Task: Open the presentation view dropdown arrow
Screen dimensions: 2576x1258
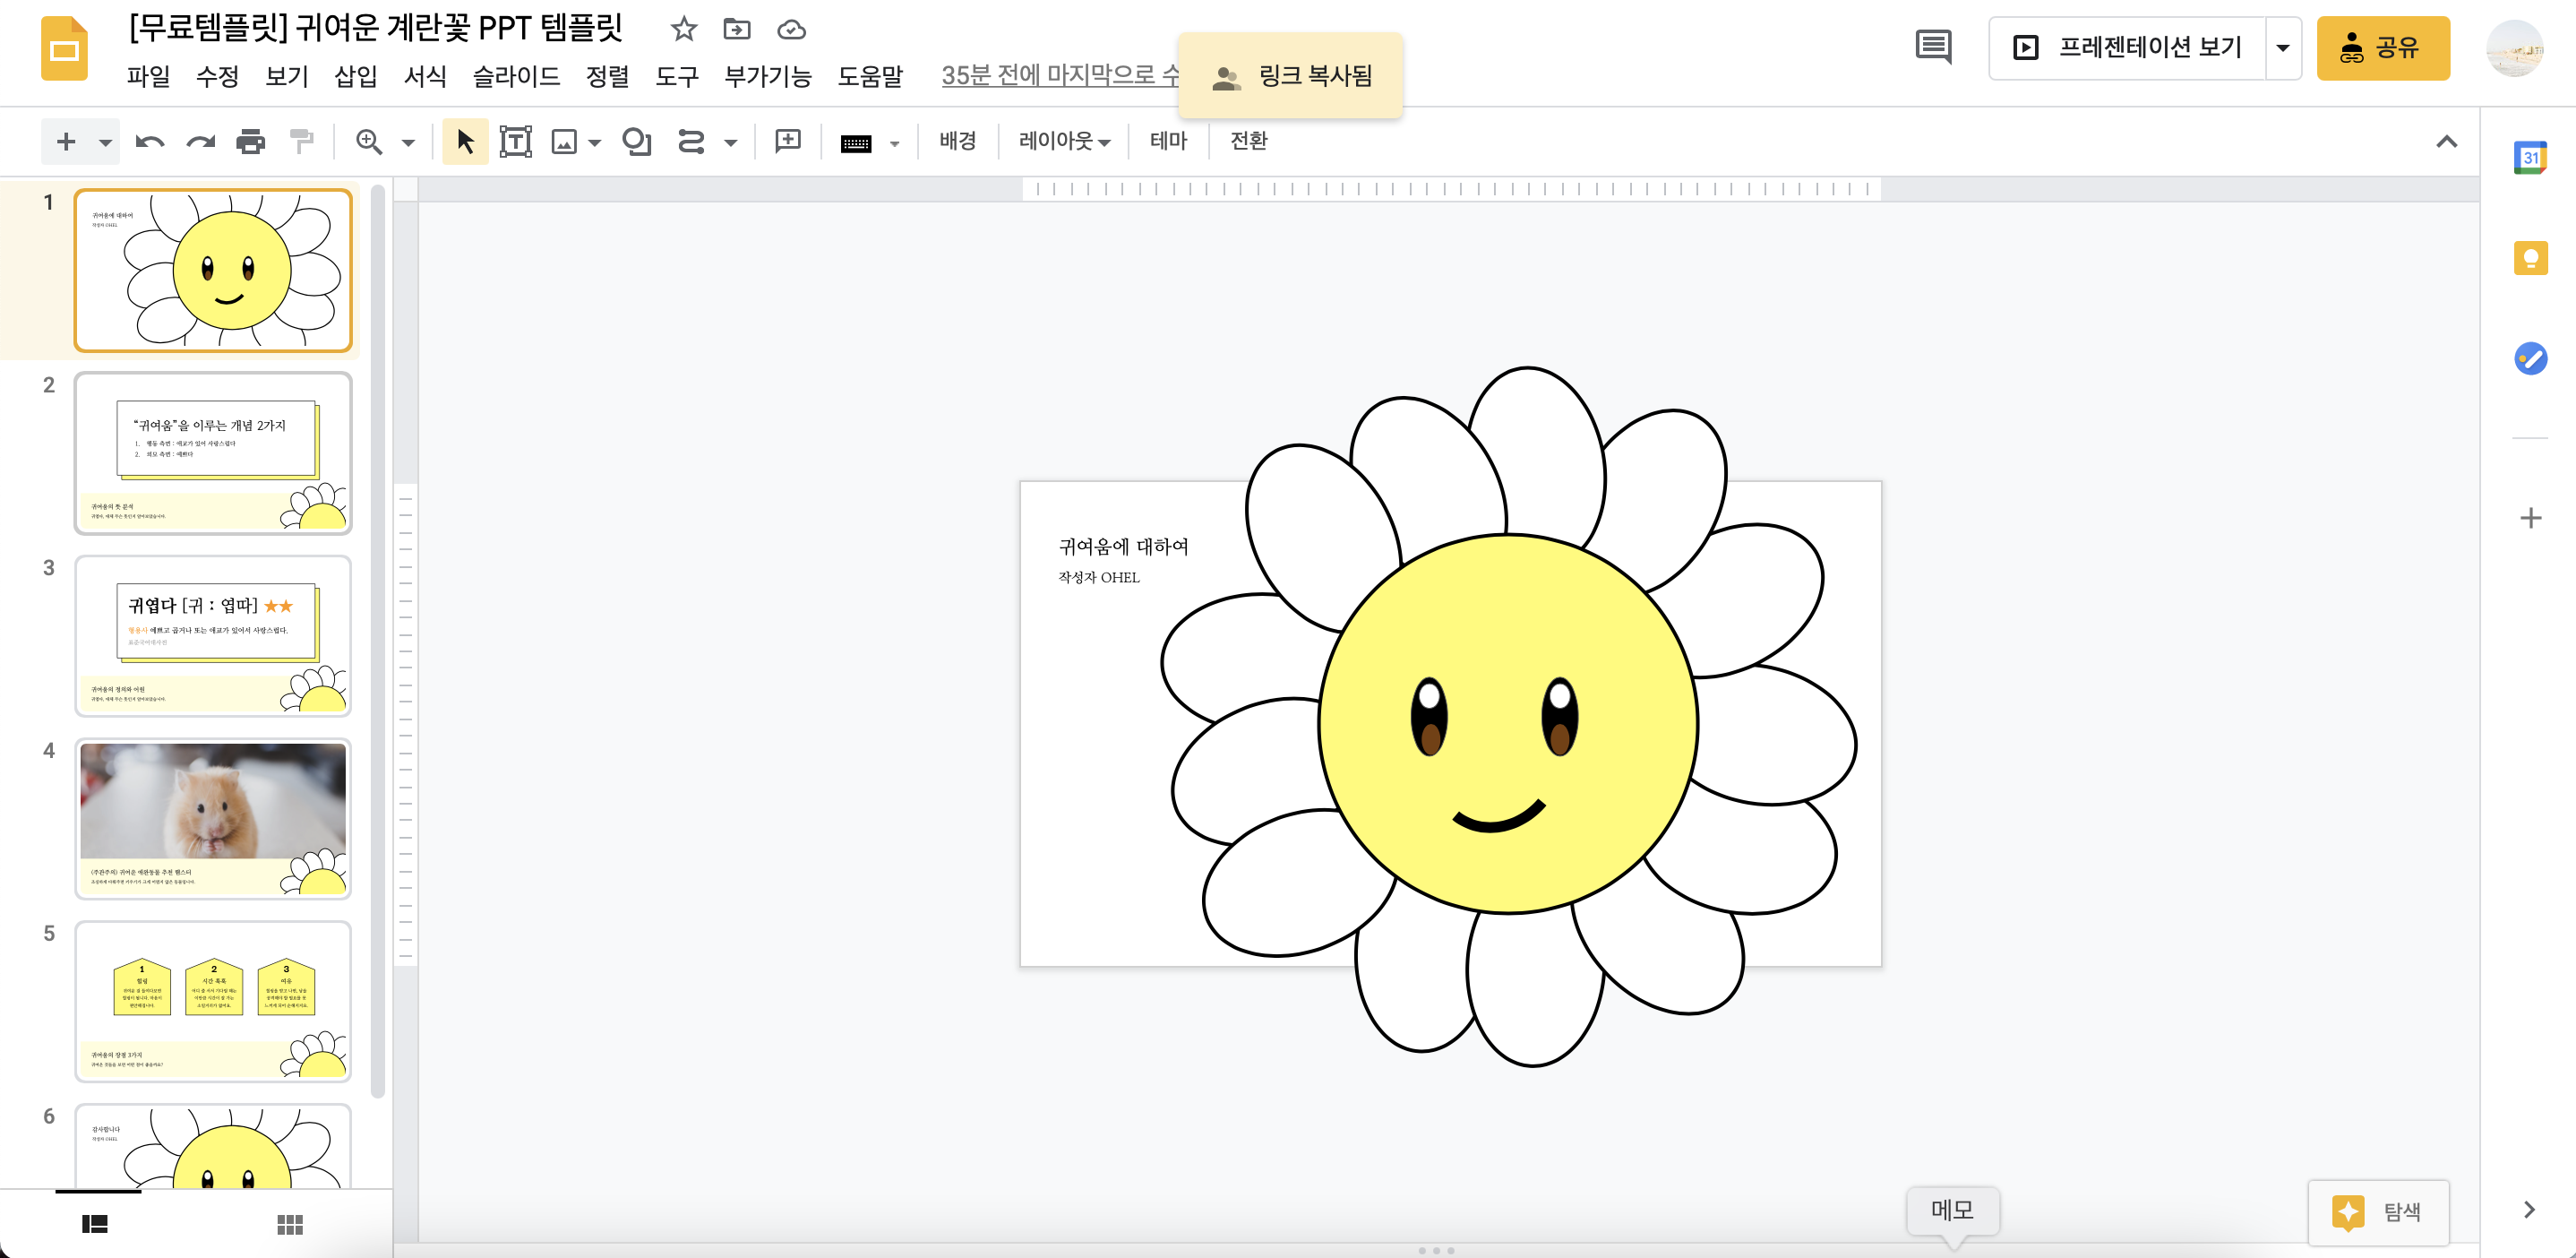Action: pos(2282,47)
